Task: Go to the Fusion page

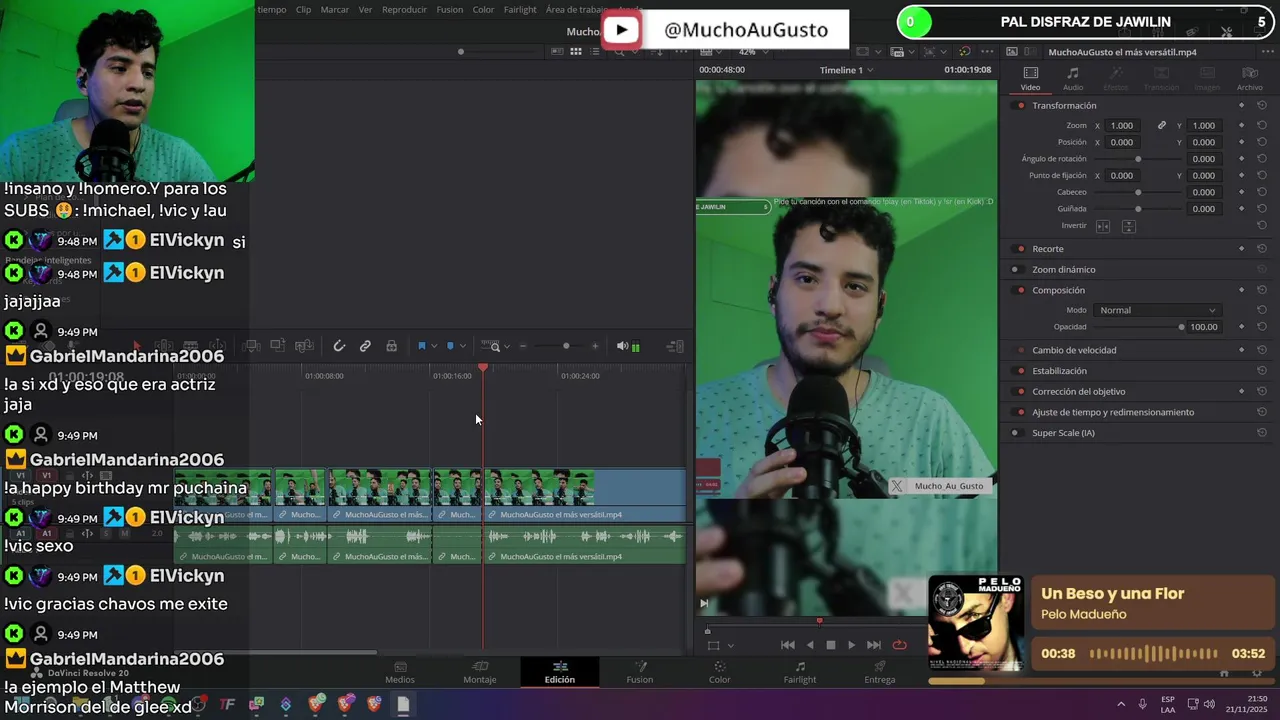Action: [x=640, y=672]
